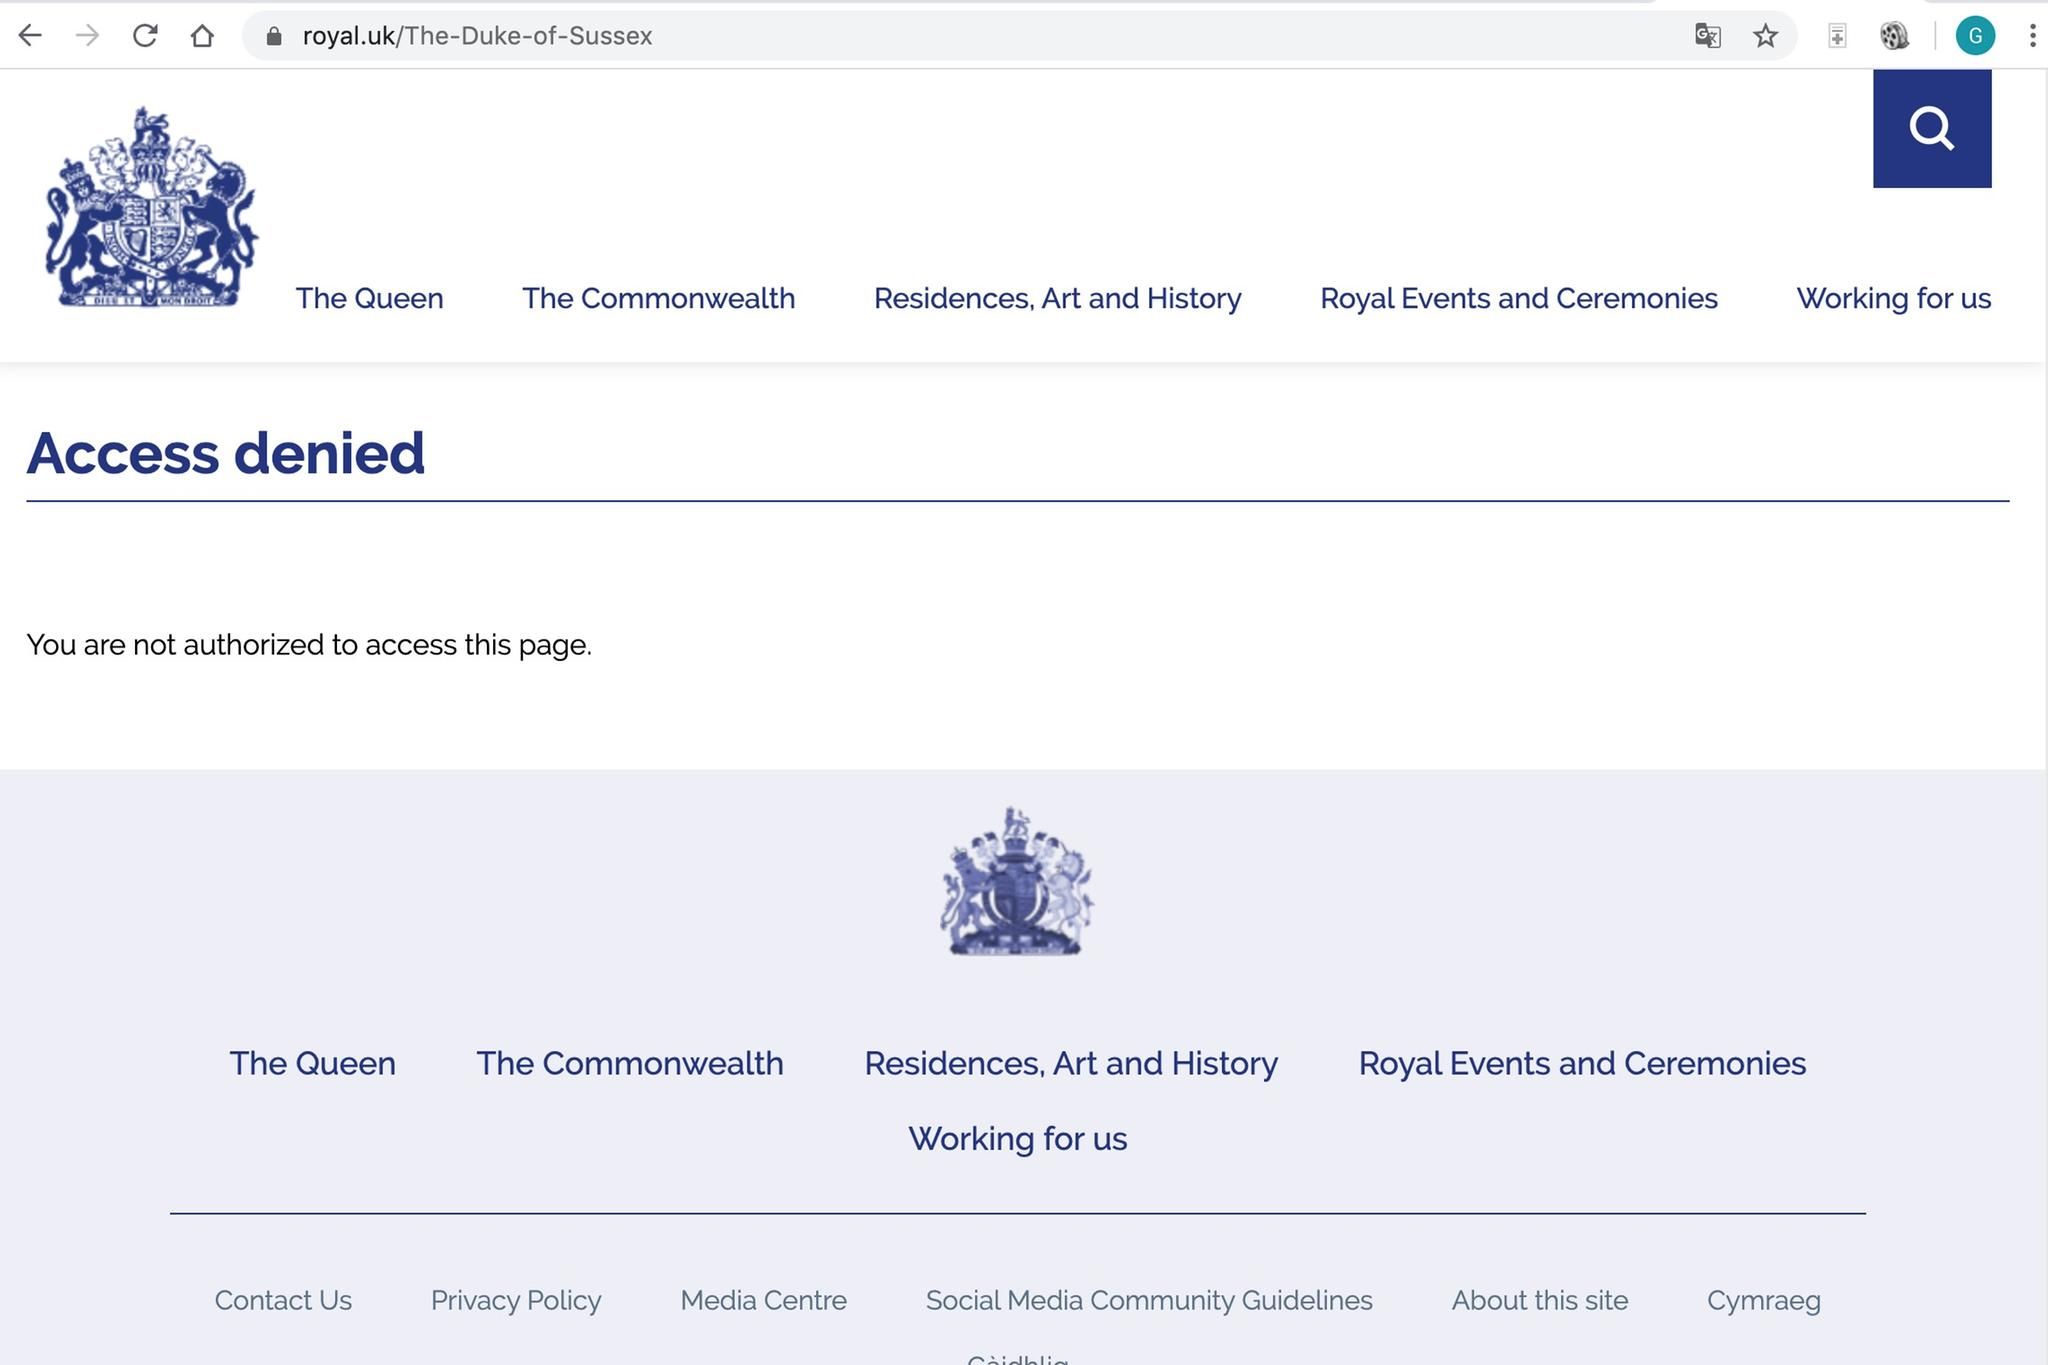Bookmark this page with star icon
This screenshot has height=1365, width=2048.
[x=1765, y=36]
